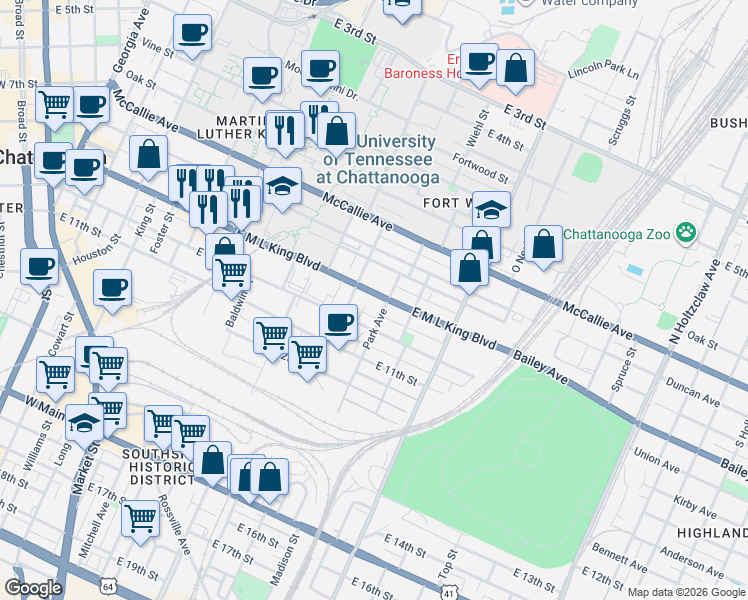Screen dimensions: 748x600
Task: Select the Scruggs St street label
Action: click(x=623, y=121)
